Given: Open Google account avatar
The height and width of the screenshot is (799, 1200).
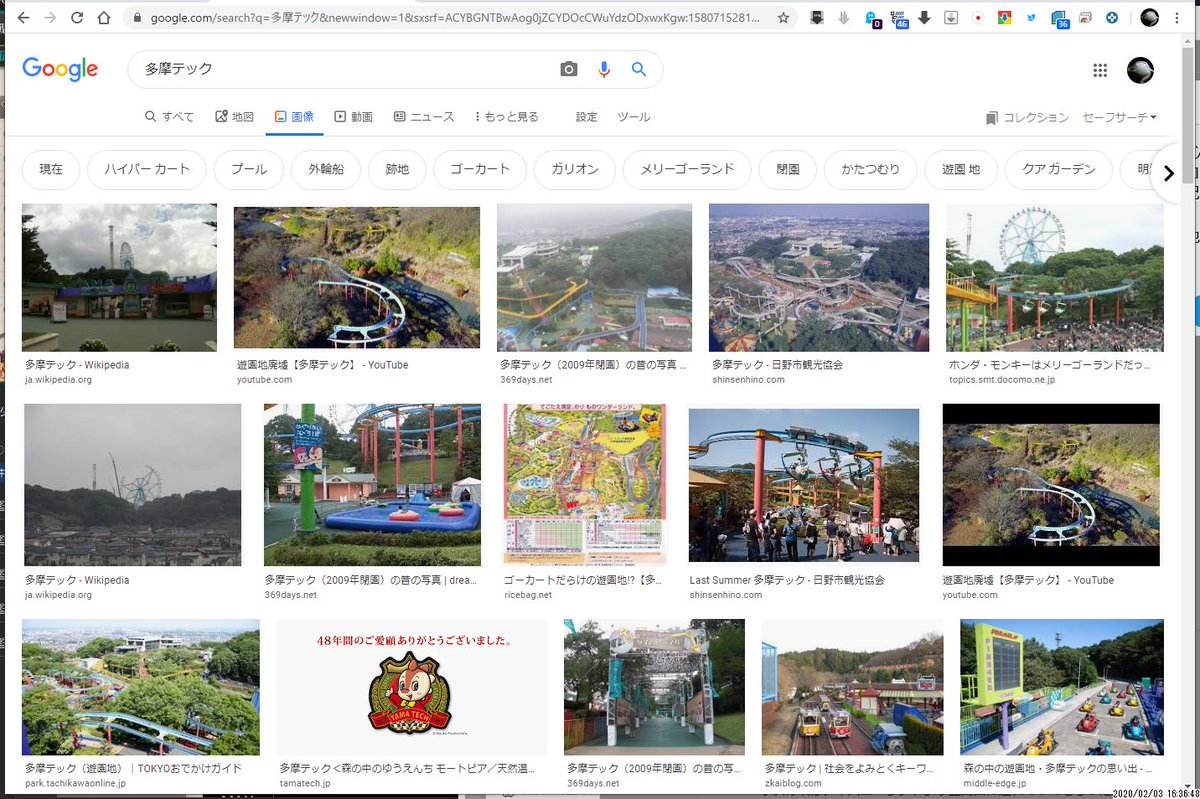Looking at the screenshot, I should [x=1140, y=70].
